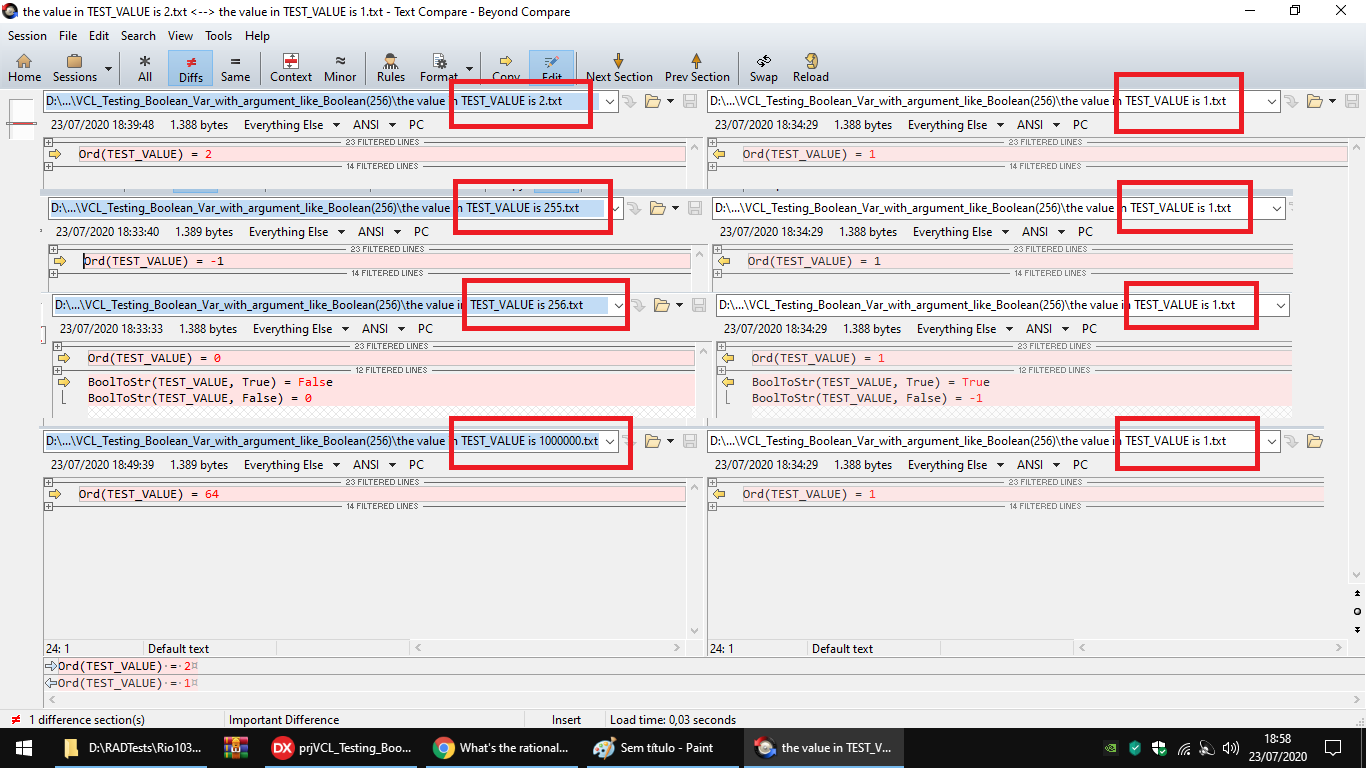
Task: Browse for file beside TEST_VALUE is 256.txt path
Action: tap(662, 305)
